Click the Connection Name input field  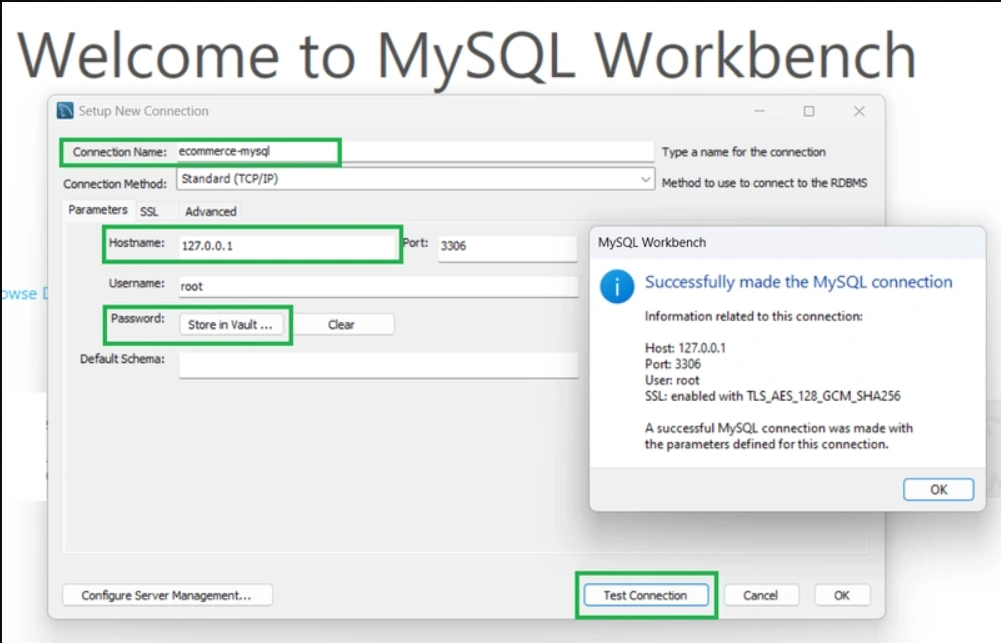pyautogui.click(x=415, y=151)
